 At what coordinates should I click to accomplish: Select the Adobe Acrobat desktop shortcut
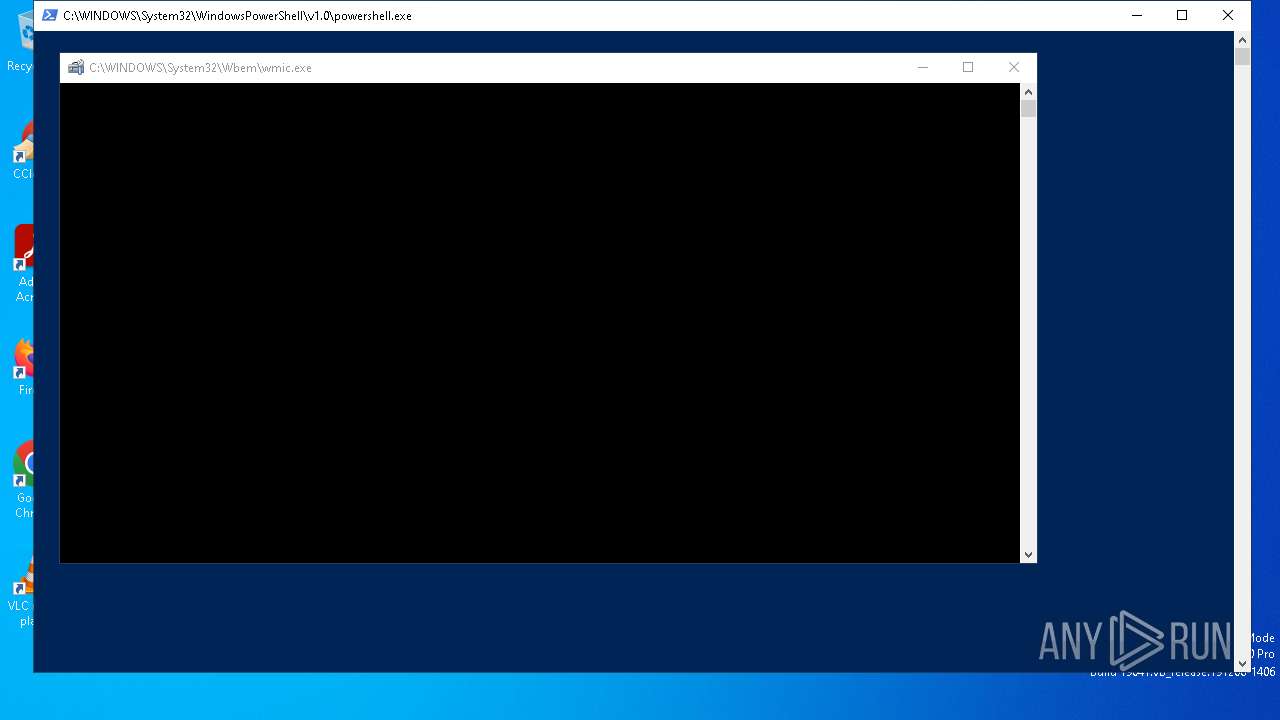tap(23, 263)
